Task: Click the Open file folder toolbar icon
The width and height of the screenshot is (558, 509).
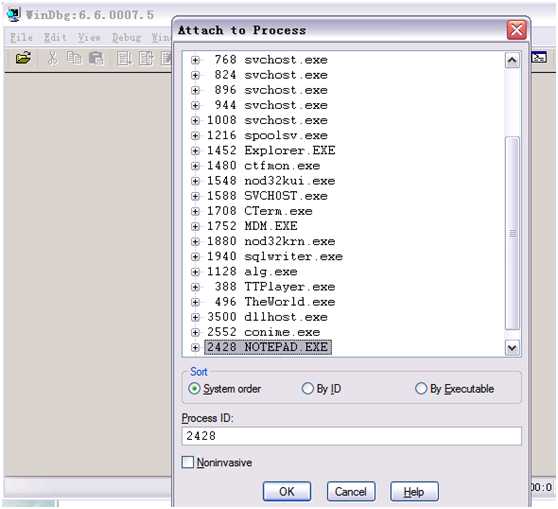Action: pyautogui.click(x=23, y=58)
